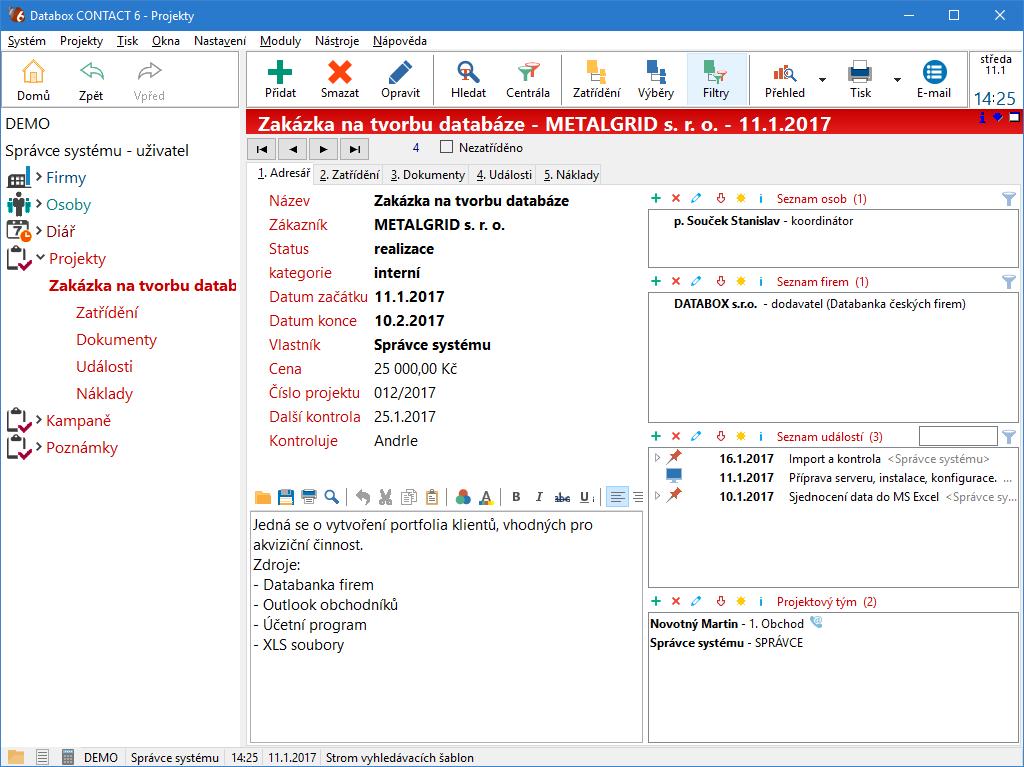
Task: Click the red Smazat delete icon
Action: (x=340, y=72)
